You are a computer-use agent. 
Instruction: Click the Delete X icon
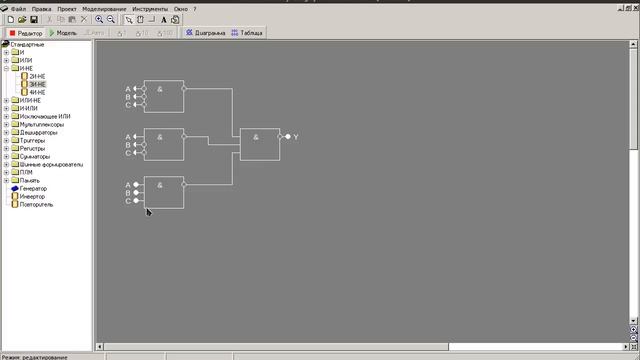84,20
